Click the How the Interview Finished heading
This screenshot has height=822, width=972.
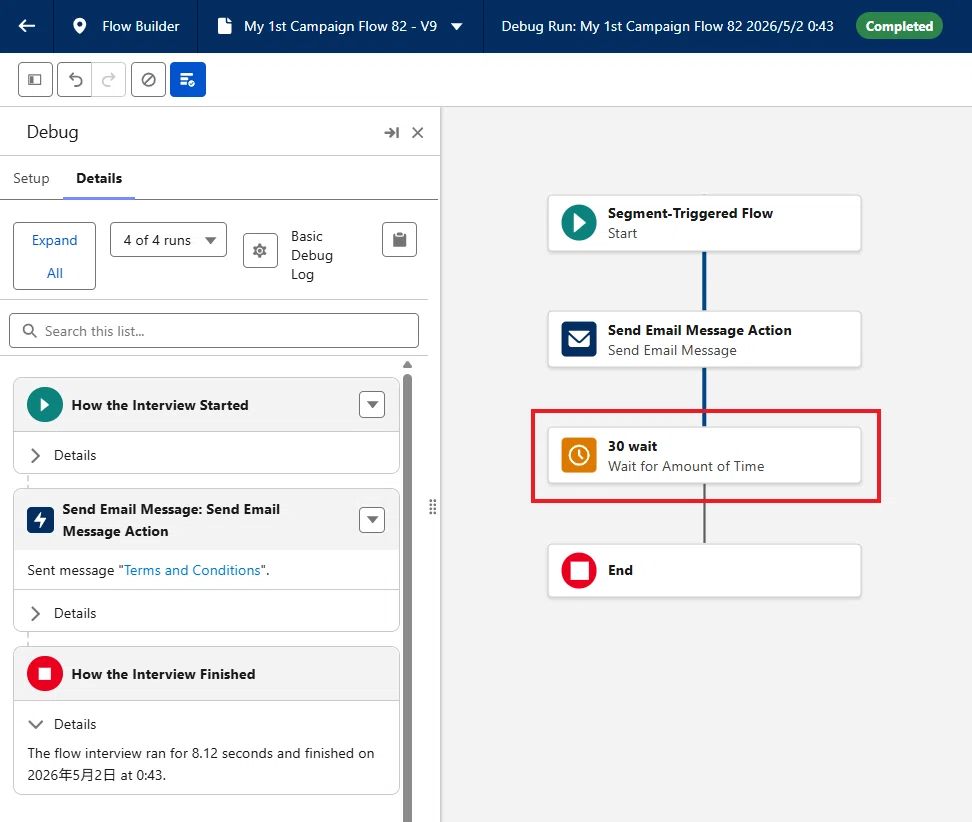[163, 674]
